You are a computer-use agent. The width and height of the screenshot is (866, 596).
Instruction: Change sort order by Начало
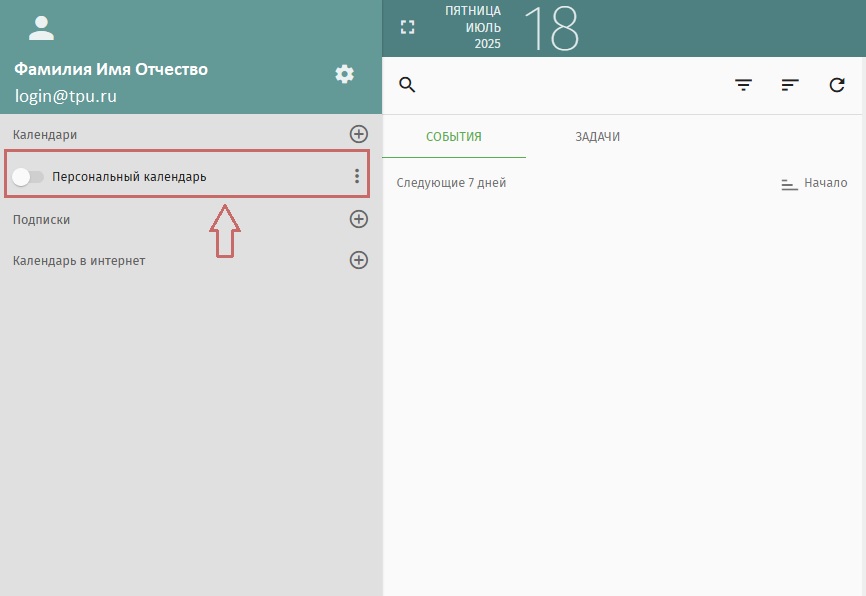[814, 183]
